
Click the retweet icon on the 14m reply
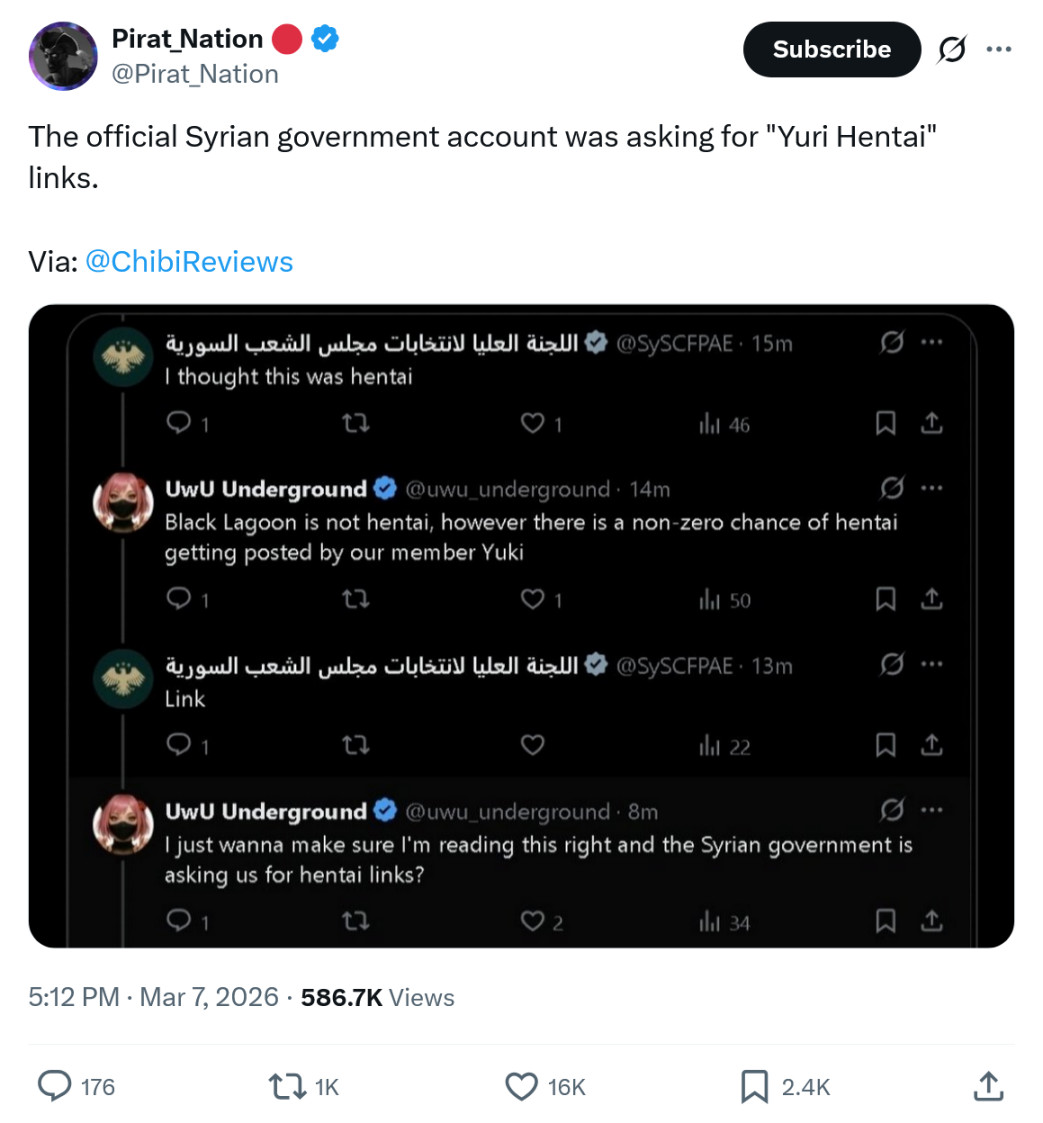355,599
